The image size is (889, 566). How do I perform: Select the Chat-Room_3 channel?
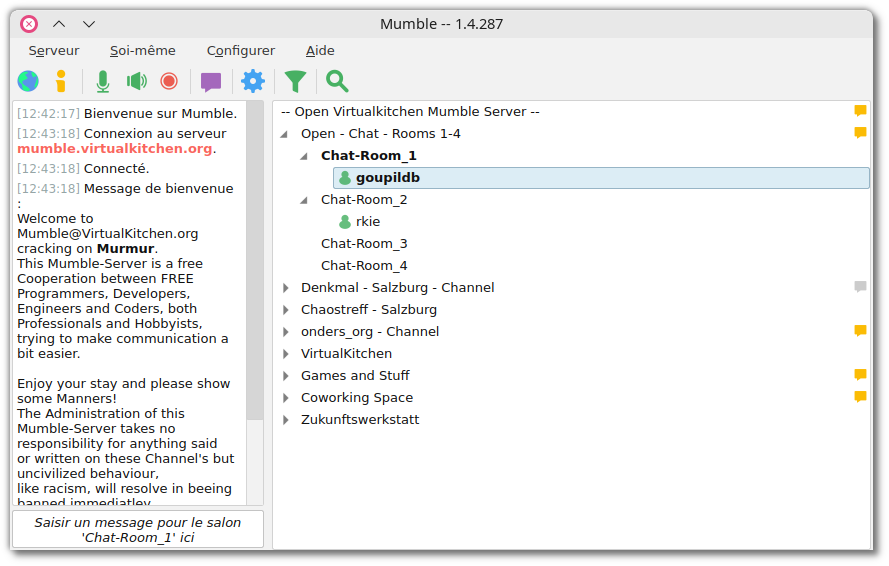[364, 243]
